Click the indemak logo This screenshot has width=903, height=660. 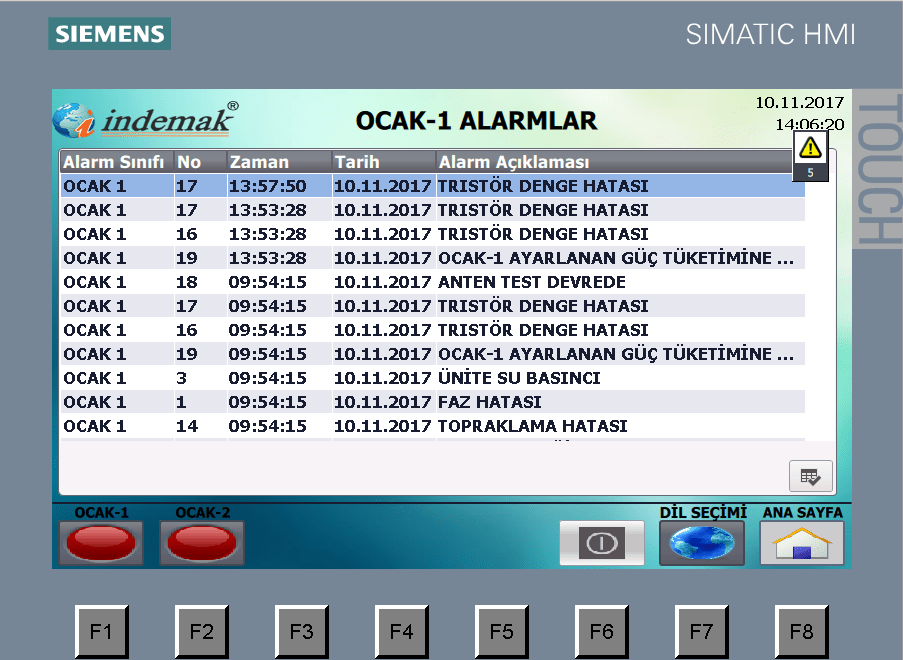[x=146, y=120]
